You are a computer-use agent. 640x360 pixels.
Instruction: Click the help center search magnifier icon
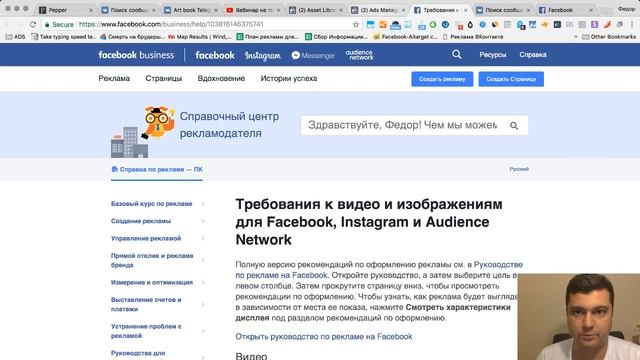(x=514, y=126)
